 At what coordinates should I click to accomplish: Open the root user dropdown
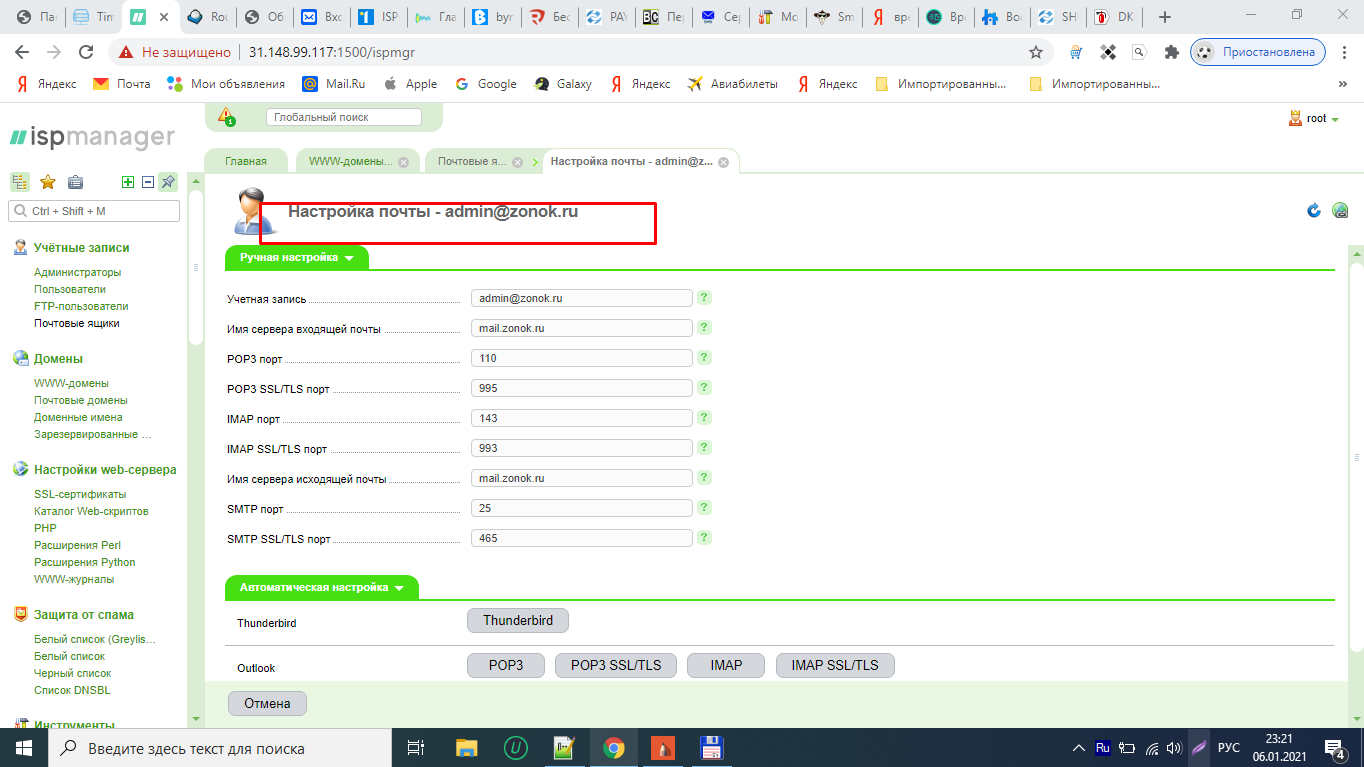point(1315,118)
